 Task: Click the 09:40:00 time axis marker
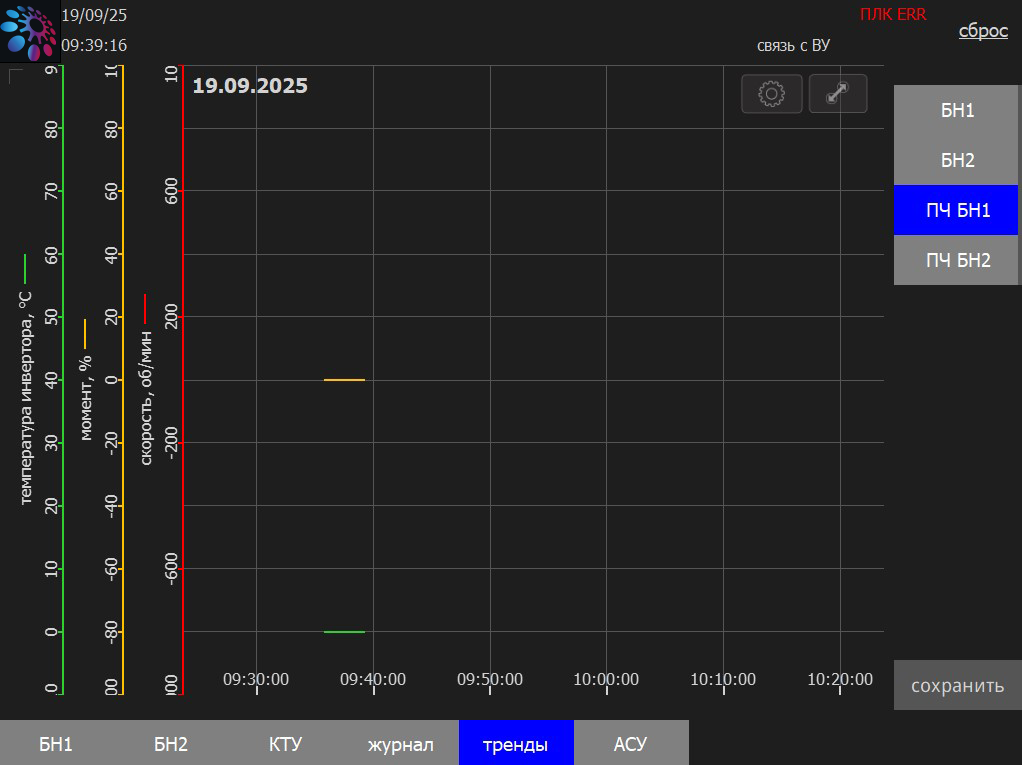point(373,680)
